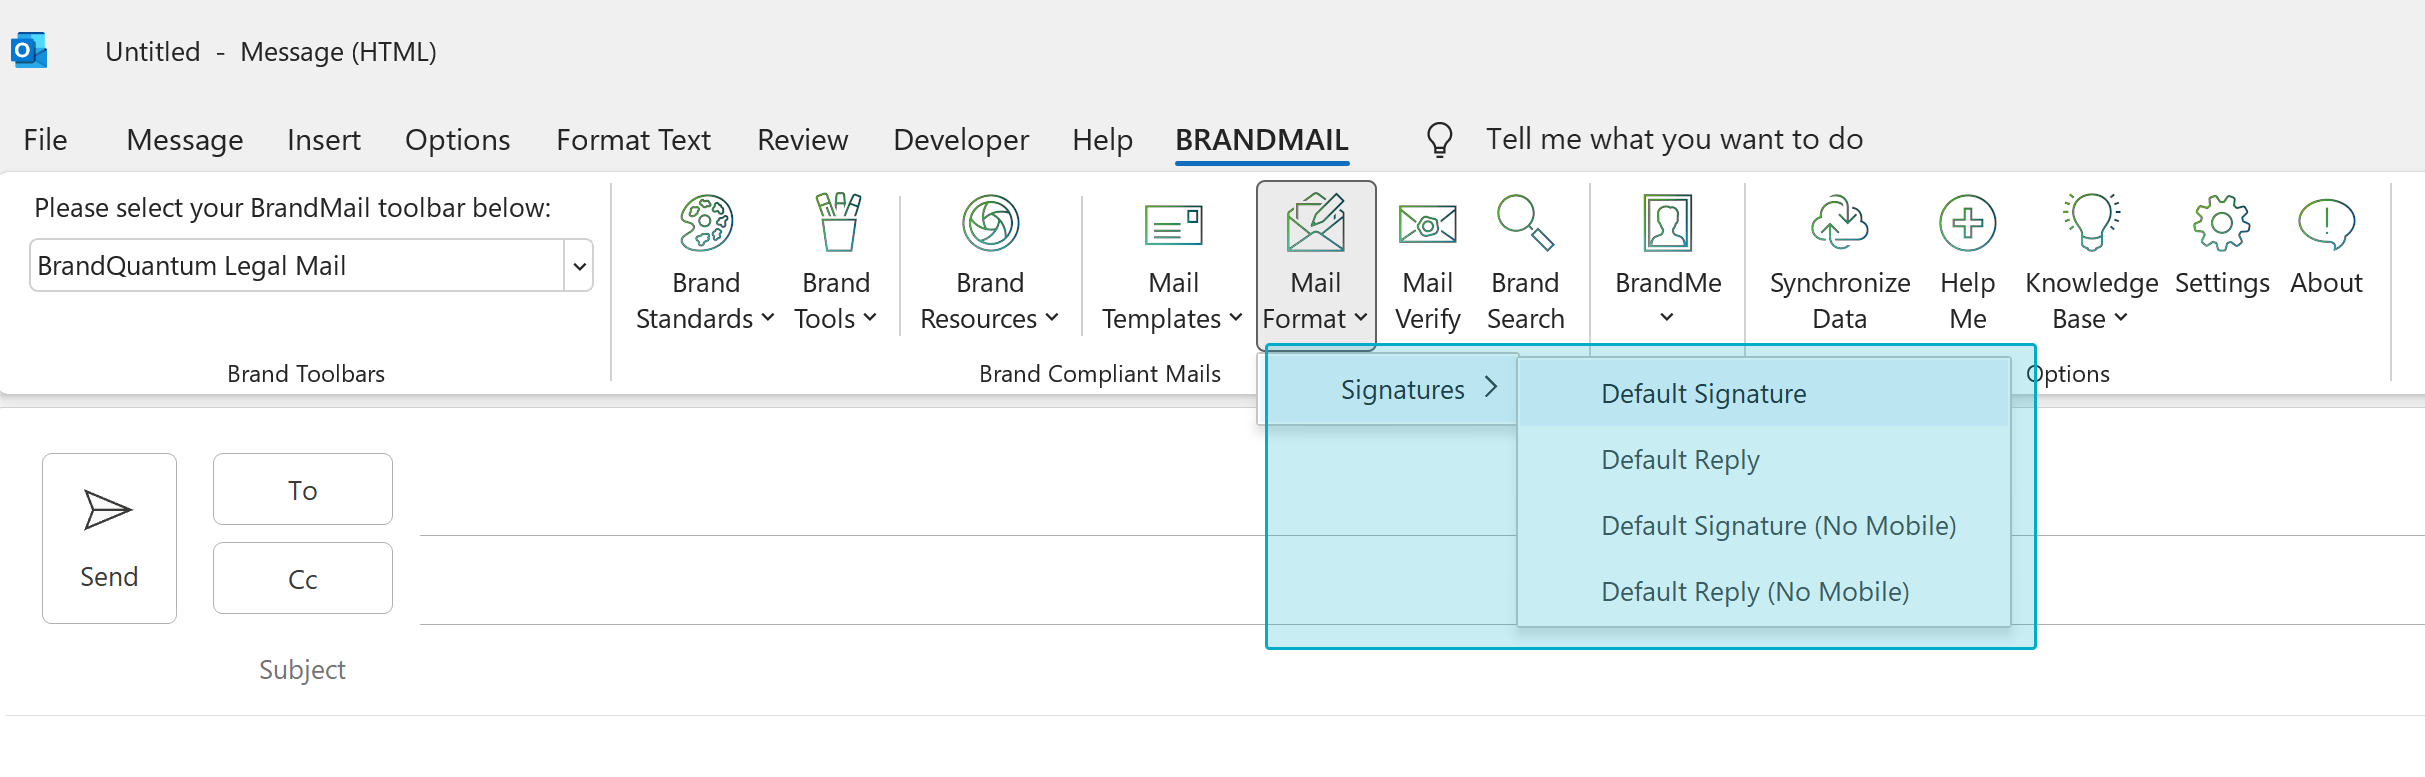This screenshot has width=2425, height=777.
Task: Choose Default Reply menu entry
Action: [1764, 460]
